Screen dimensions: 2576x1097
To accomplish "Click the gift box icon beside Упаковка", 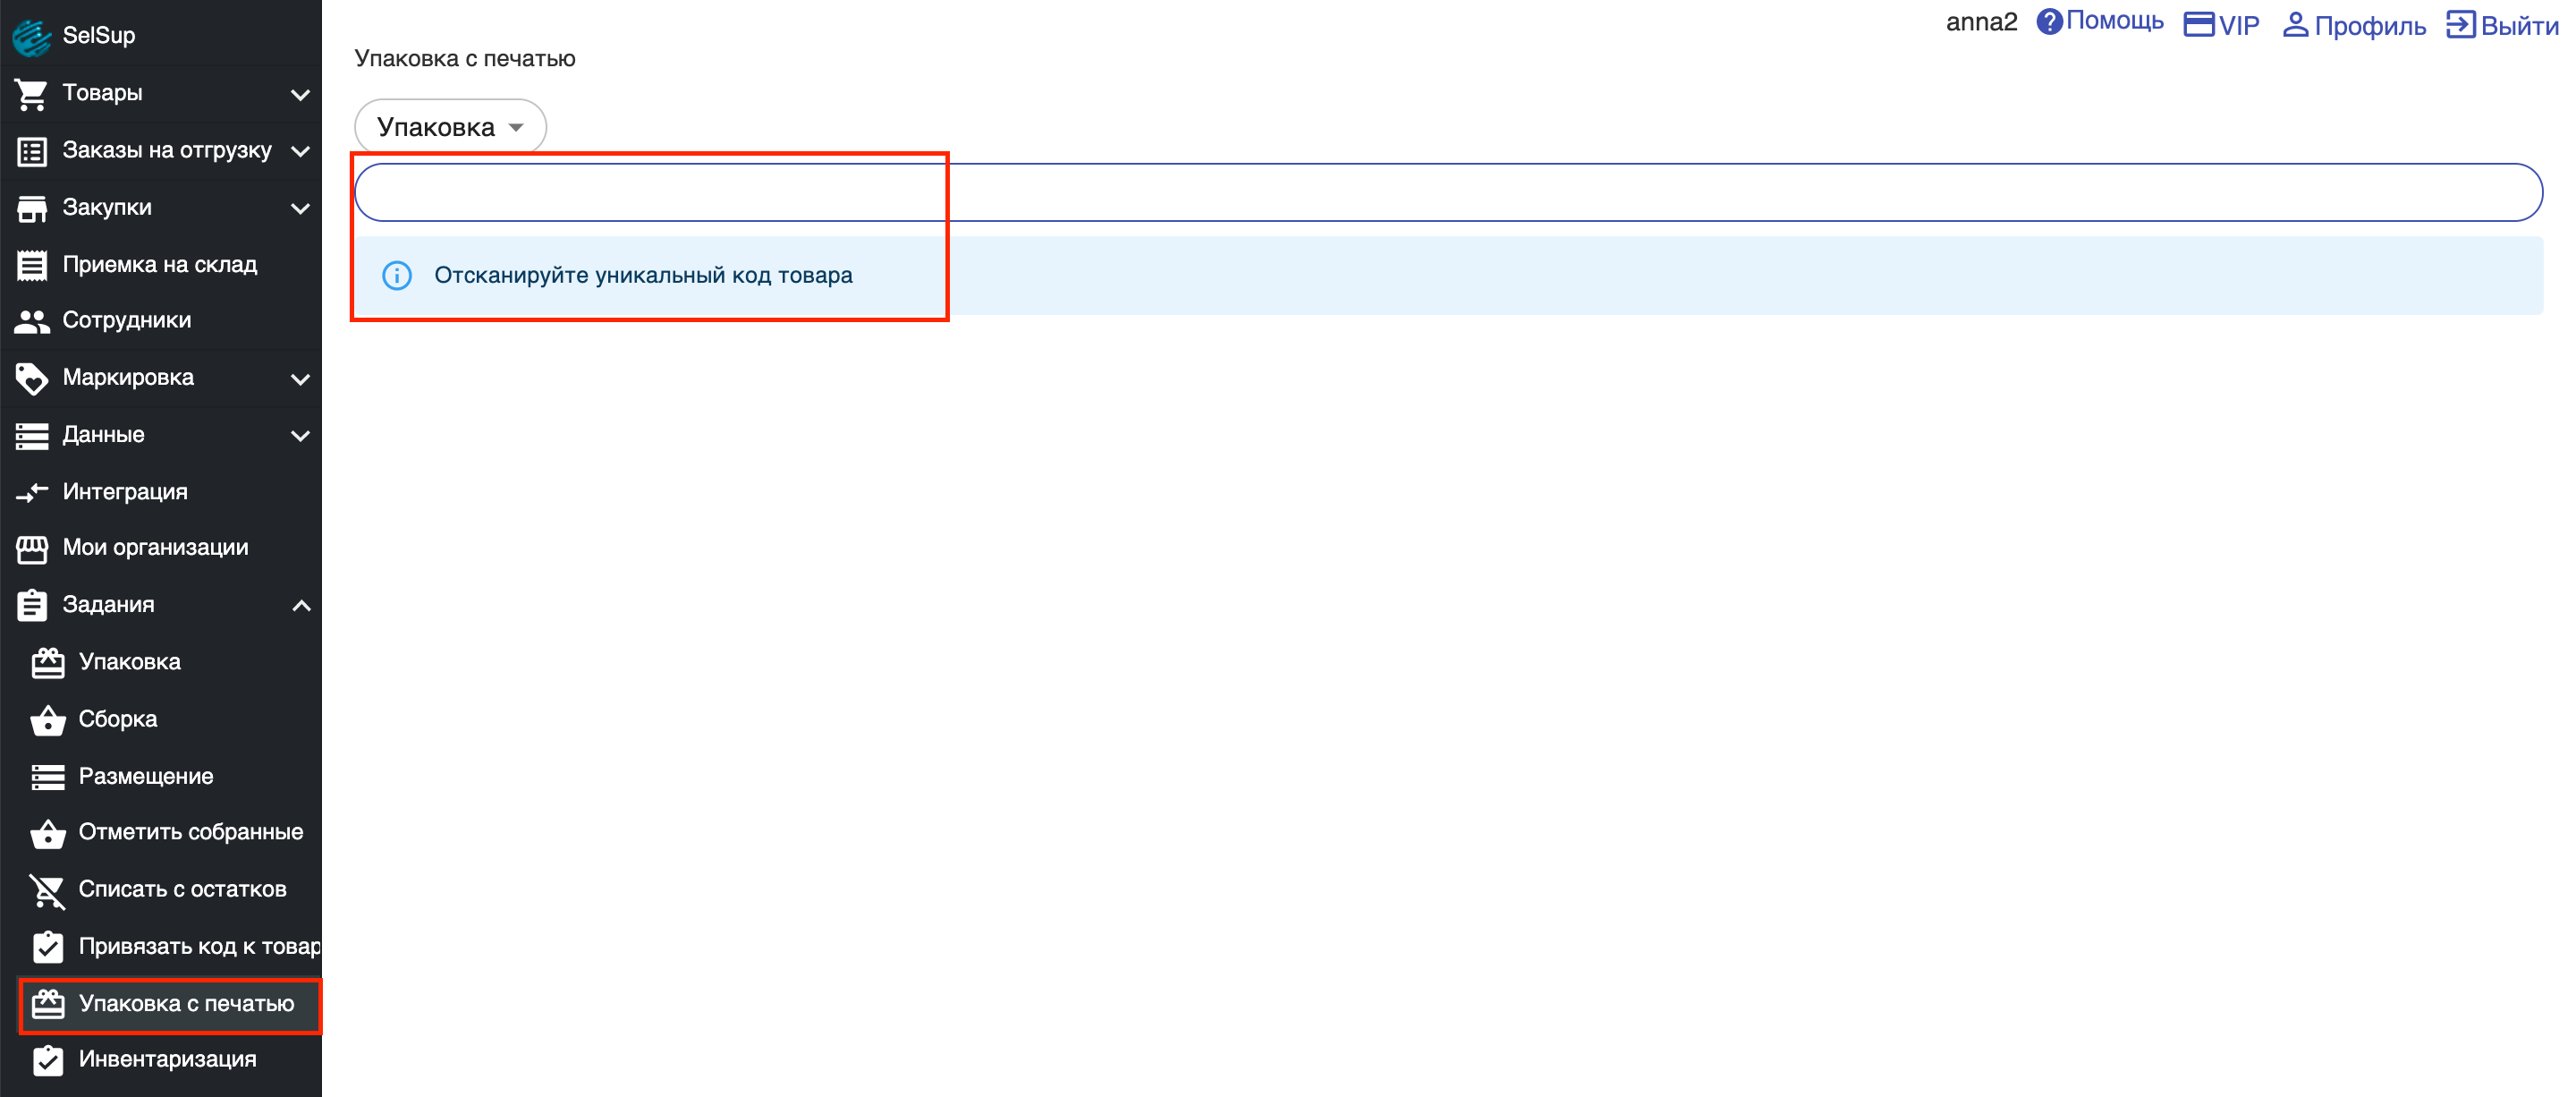I will (48, 663).
